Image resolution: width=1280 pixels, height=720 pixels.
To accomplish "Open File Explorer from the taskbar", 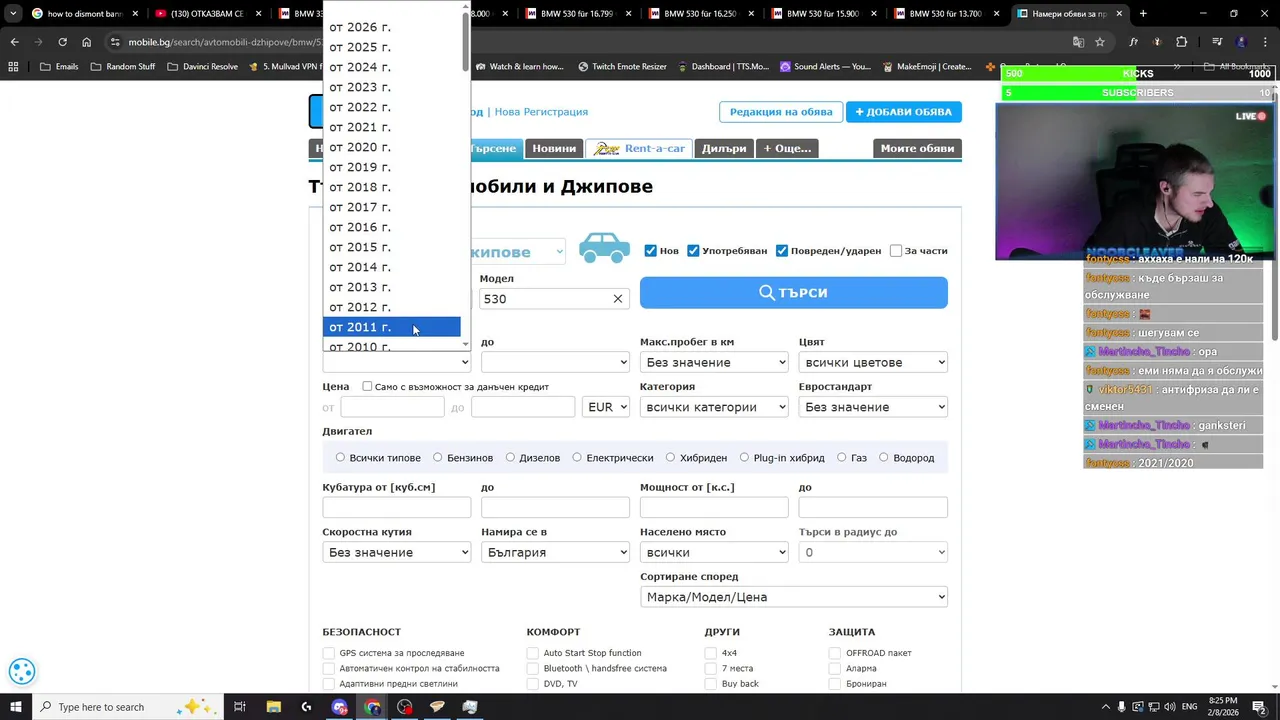I will (273, 707).
